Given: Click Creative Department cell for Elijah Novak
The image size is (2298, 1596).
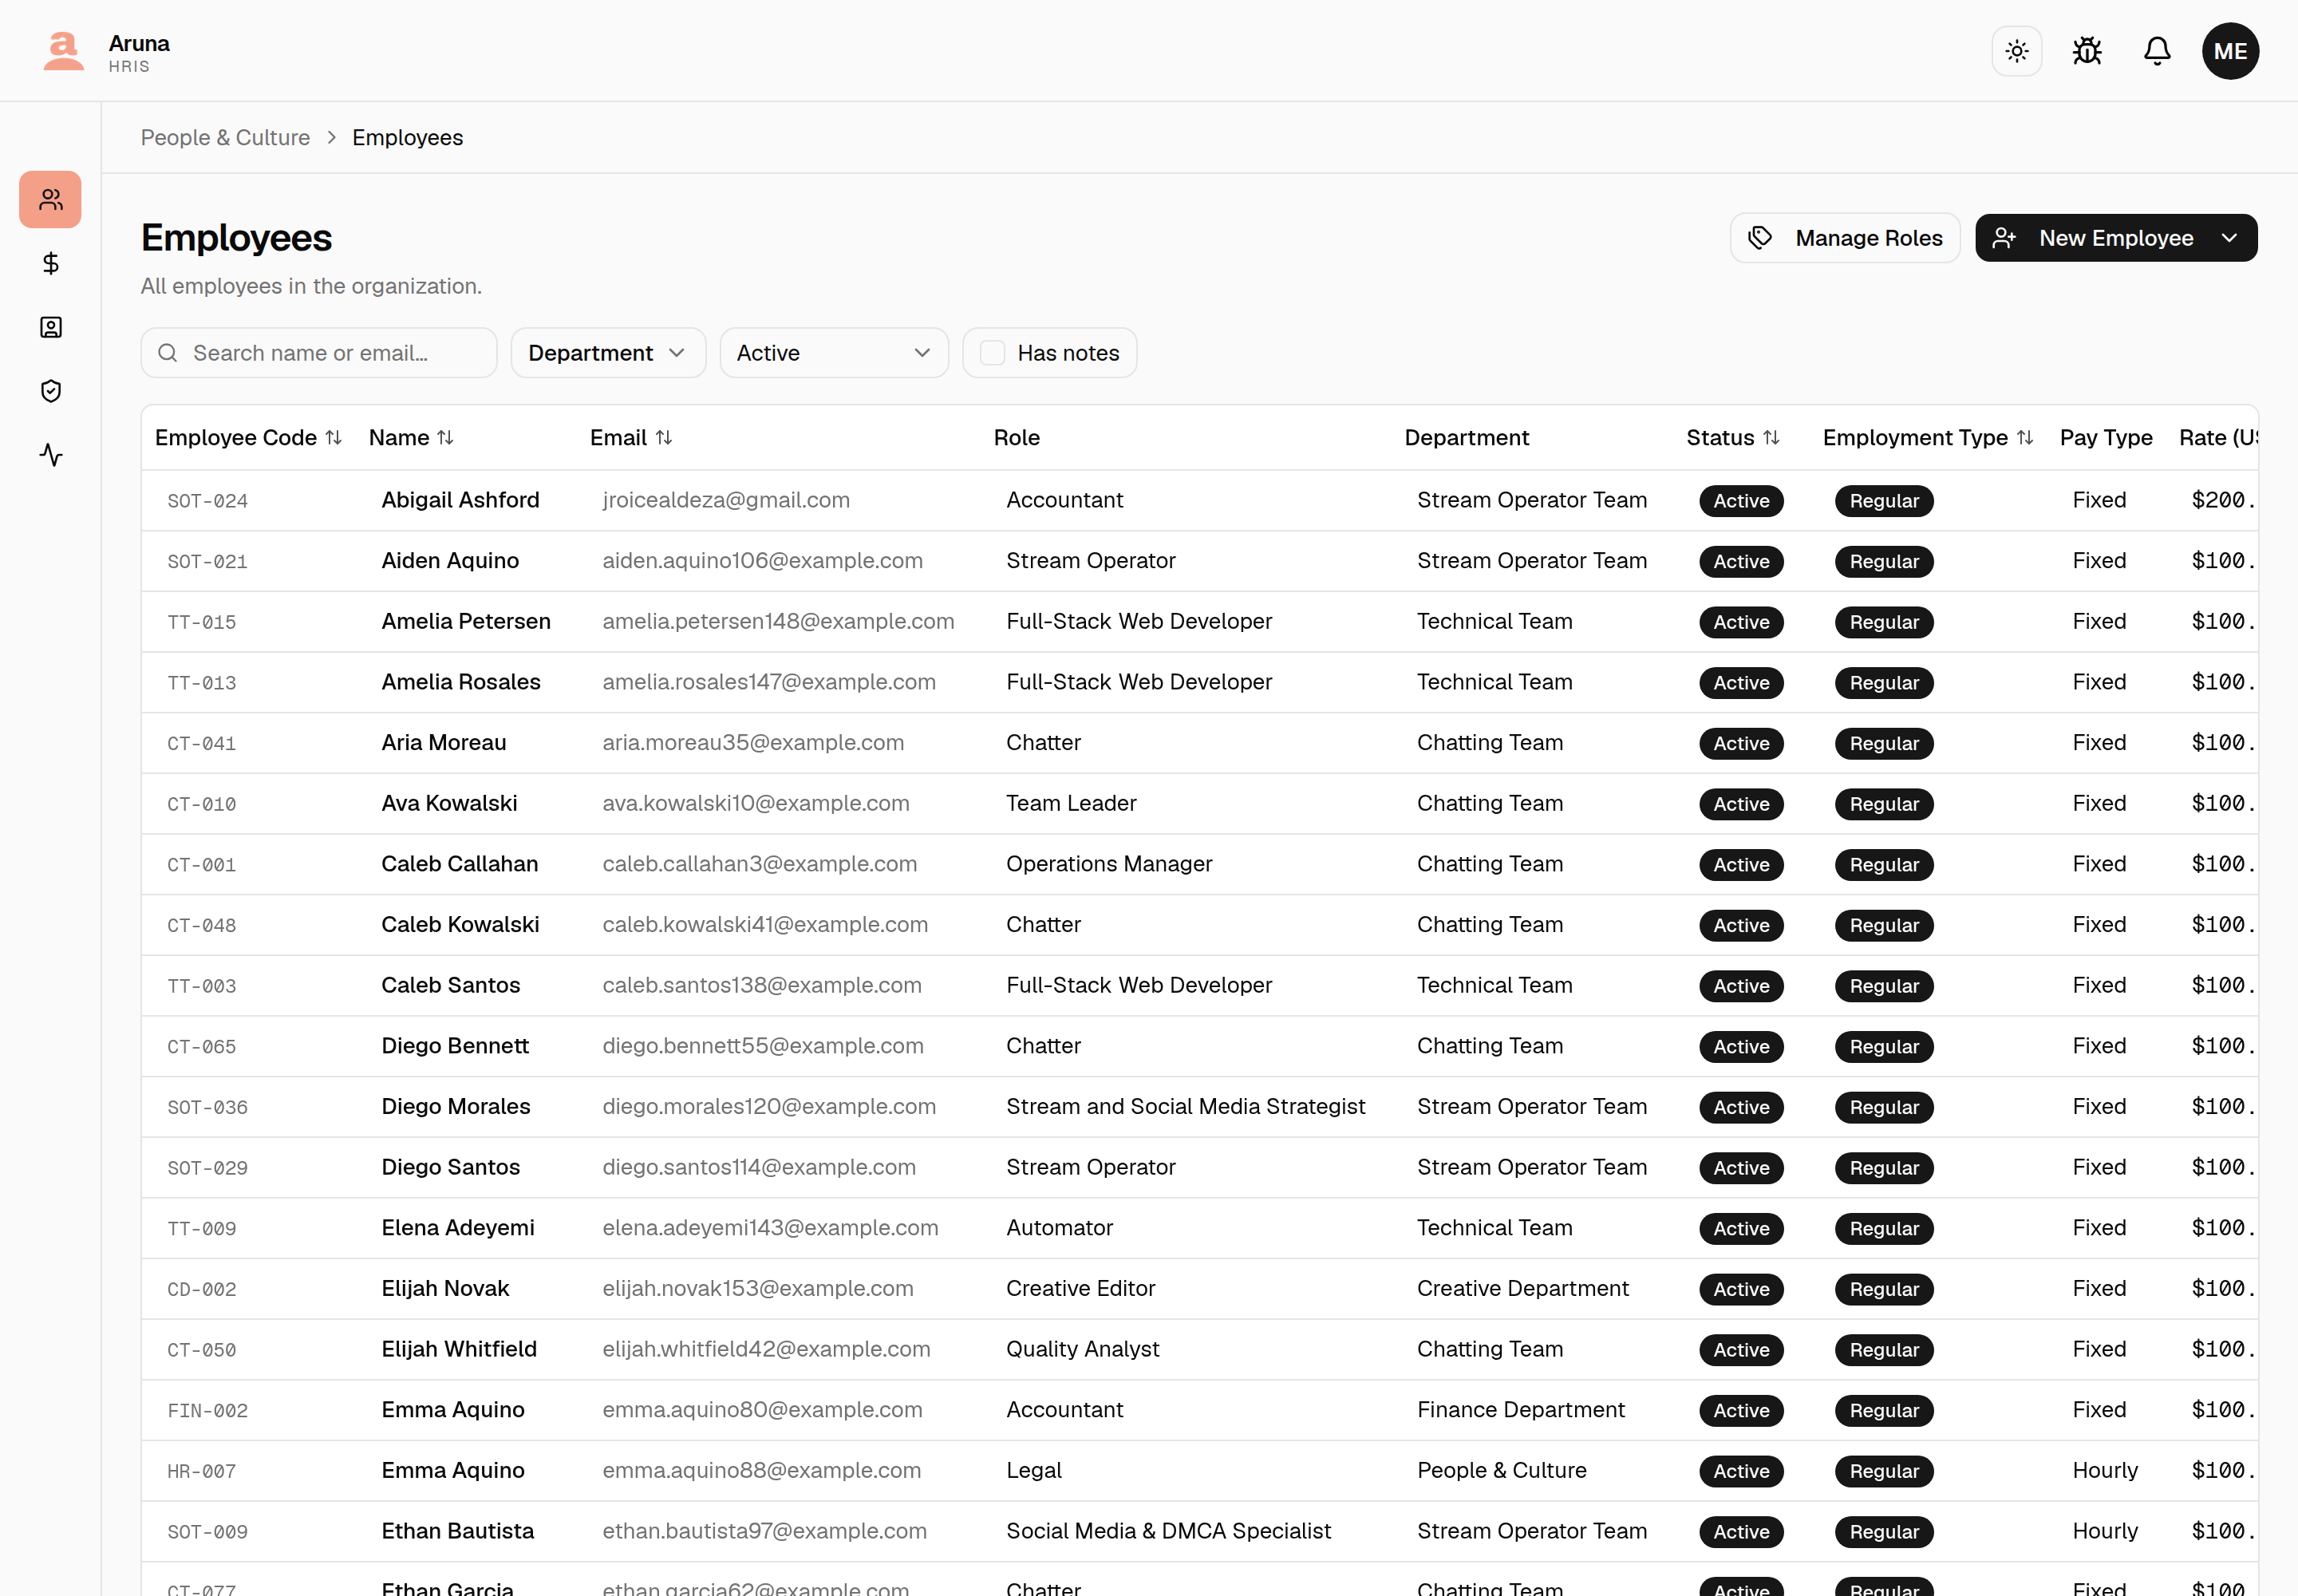Looking at the screenshot, I should pyautogui.click(x=1522, y=1289).
